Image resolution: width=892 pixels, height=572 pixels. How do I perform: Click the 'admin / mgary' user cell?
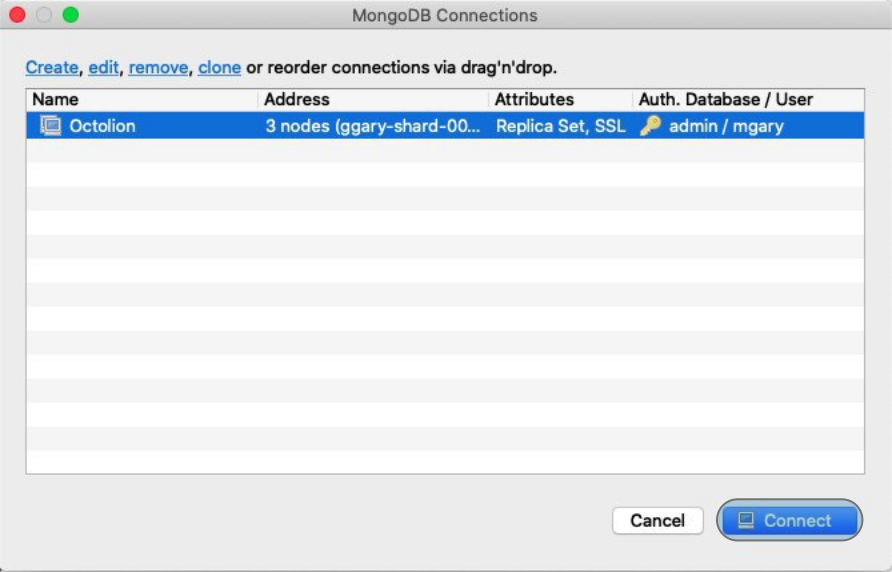(x=726, y=126)
